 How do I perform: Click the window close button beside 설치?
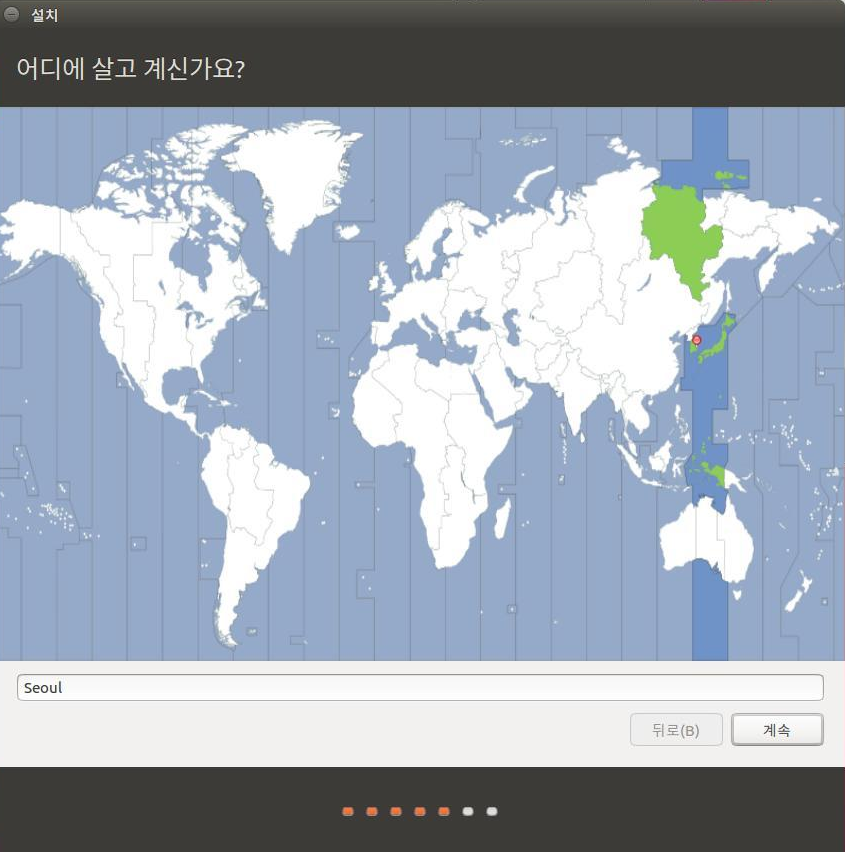point(11,14)
